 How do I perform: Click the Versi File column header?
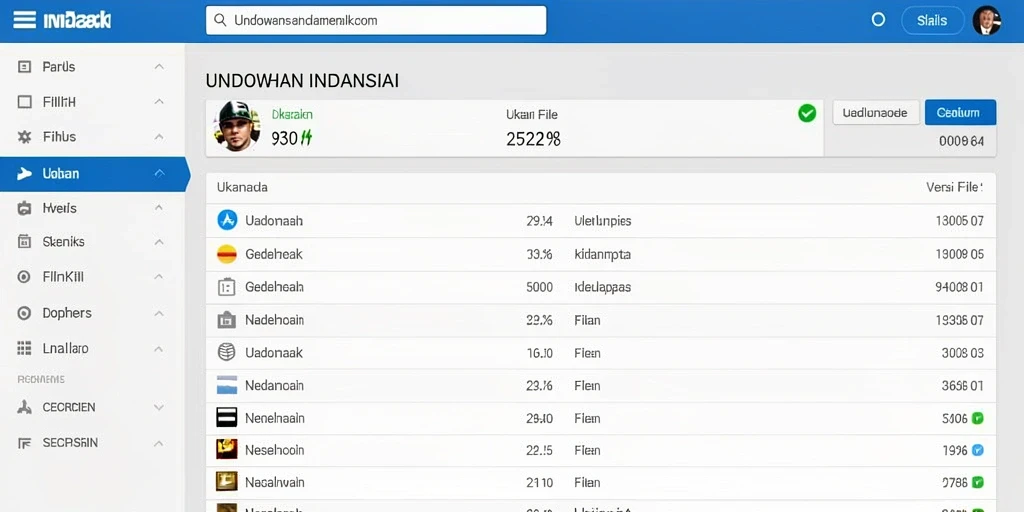point(954,187)
